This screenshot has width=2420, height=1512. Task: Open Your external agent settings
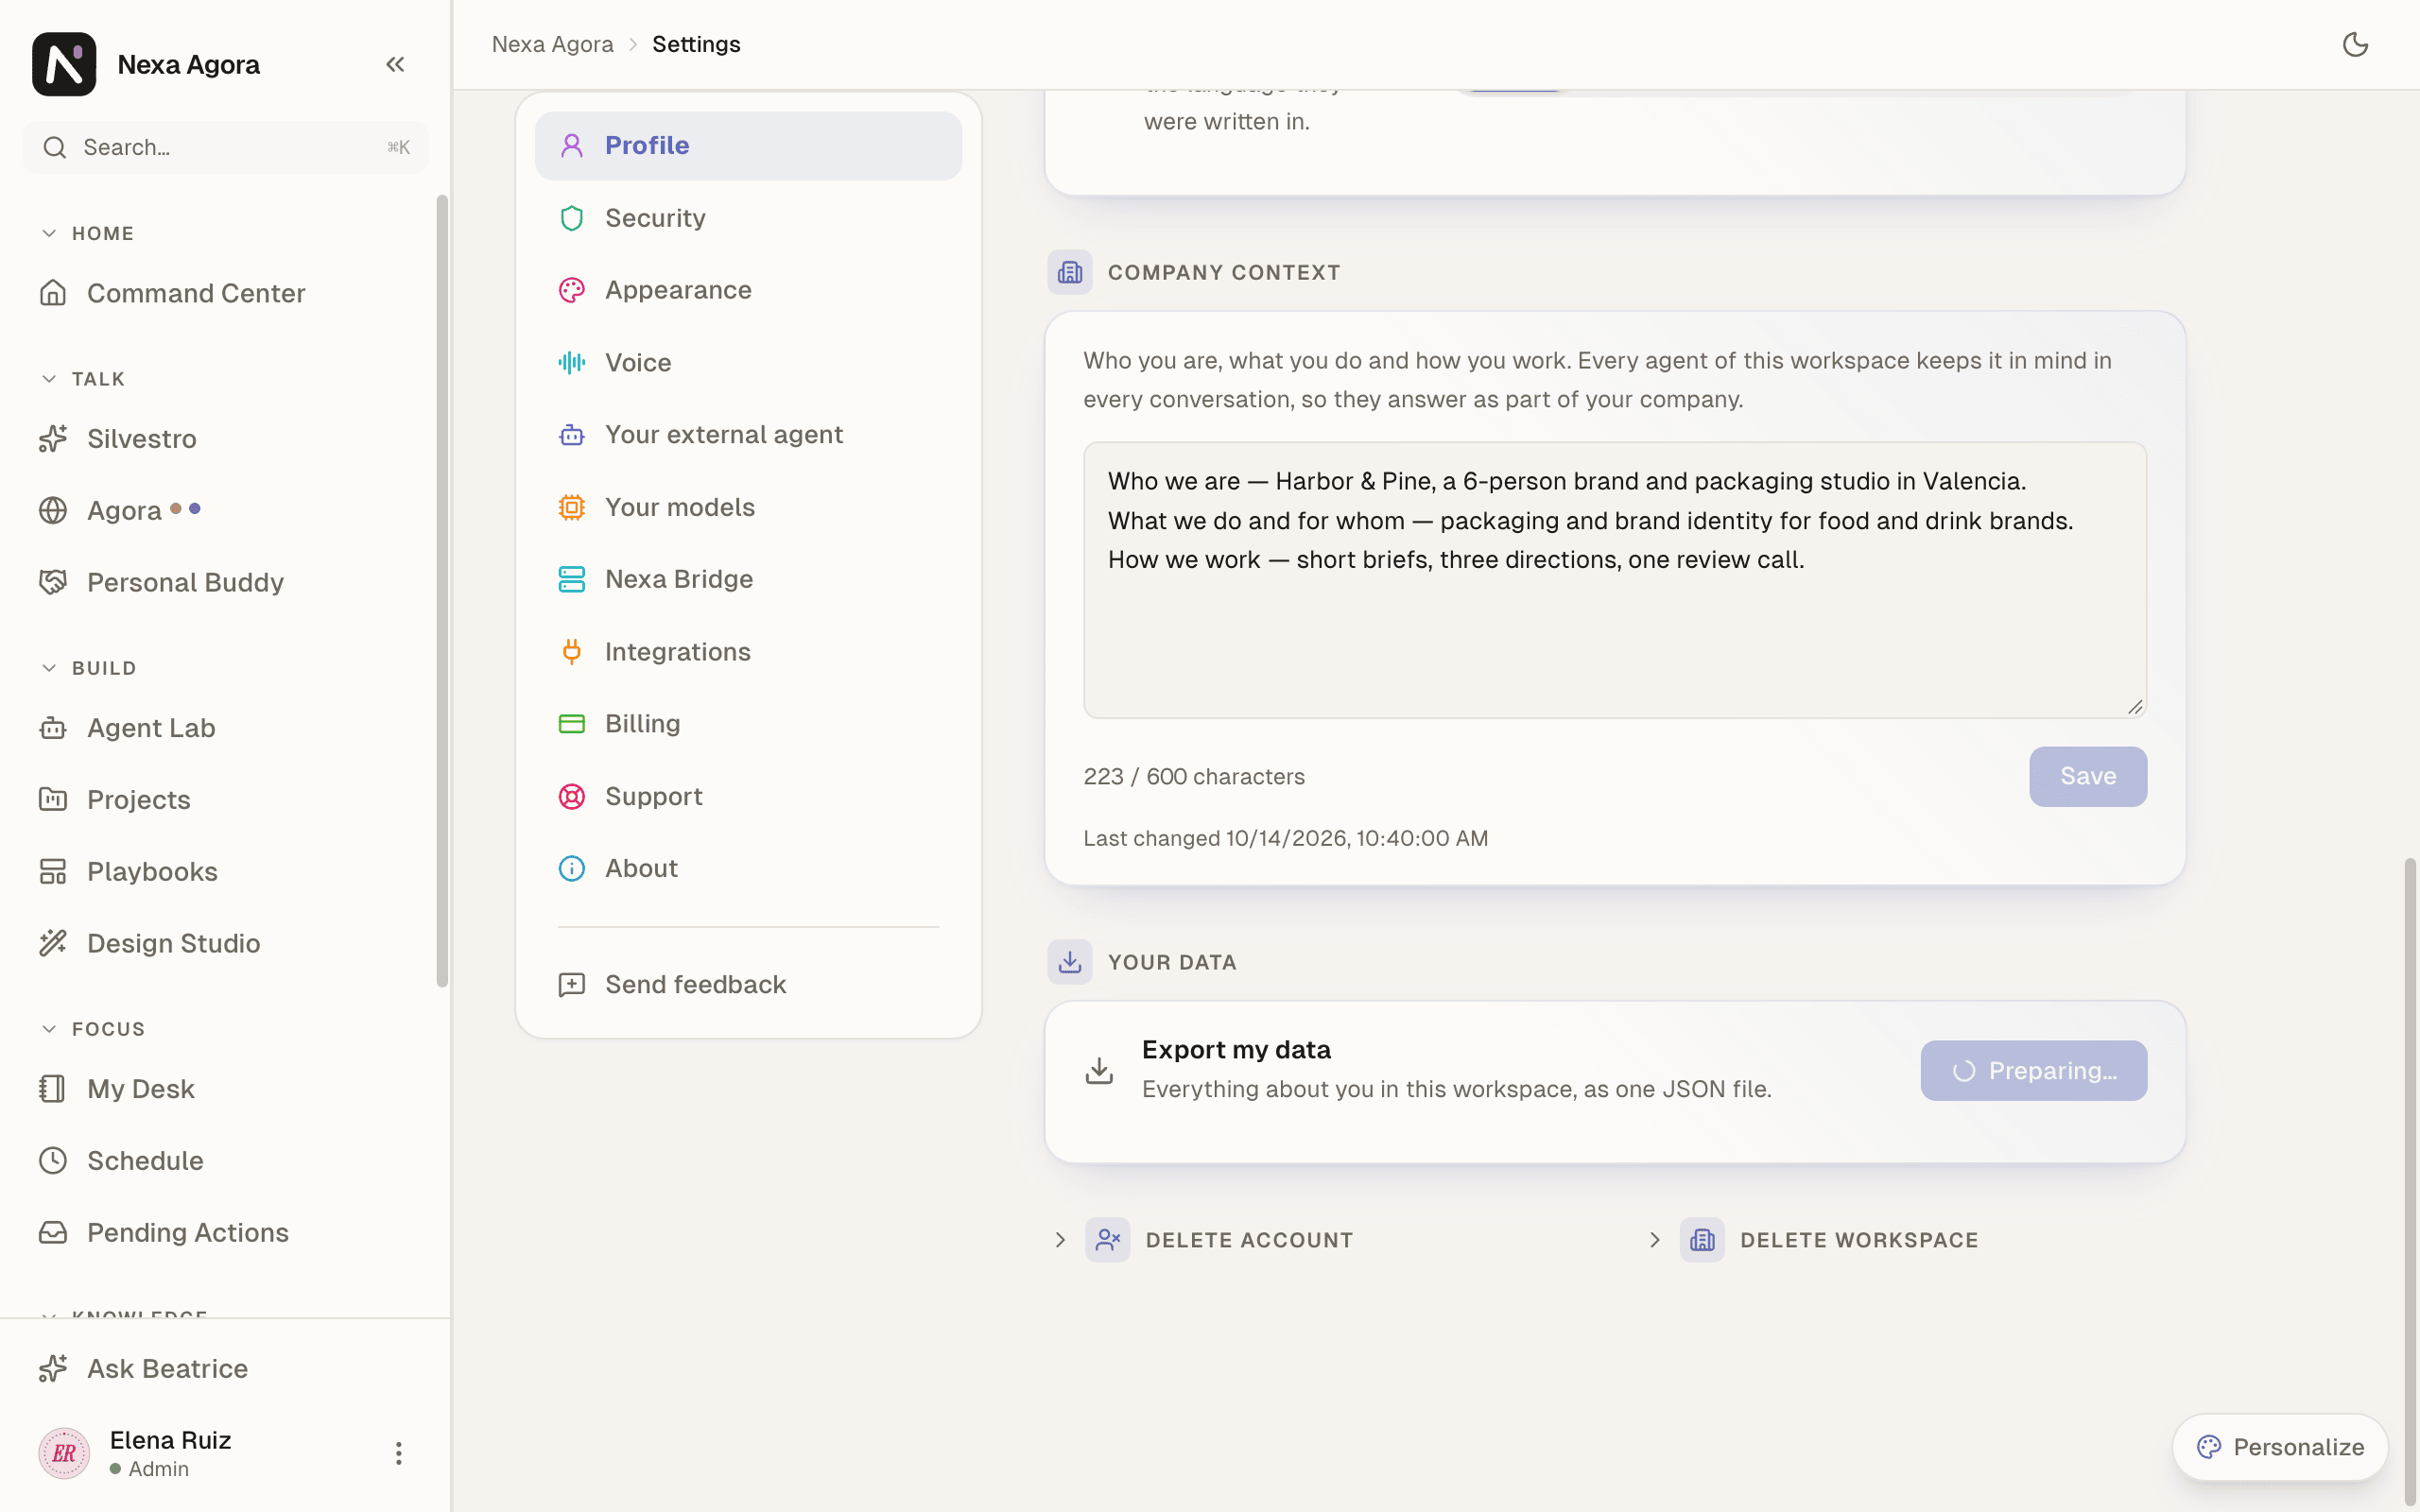pyautogui.click(x=748, y=435)
